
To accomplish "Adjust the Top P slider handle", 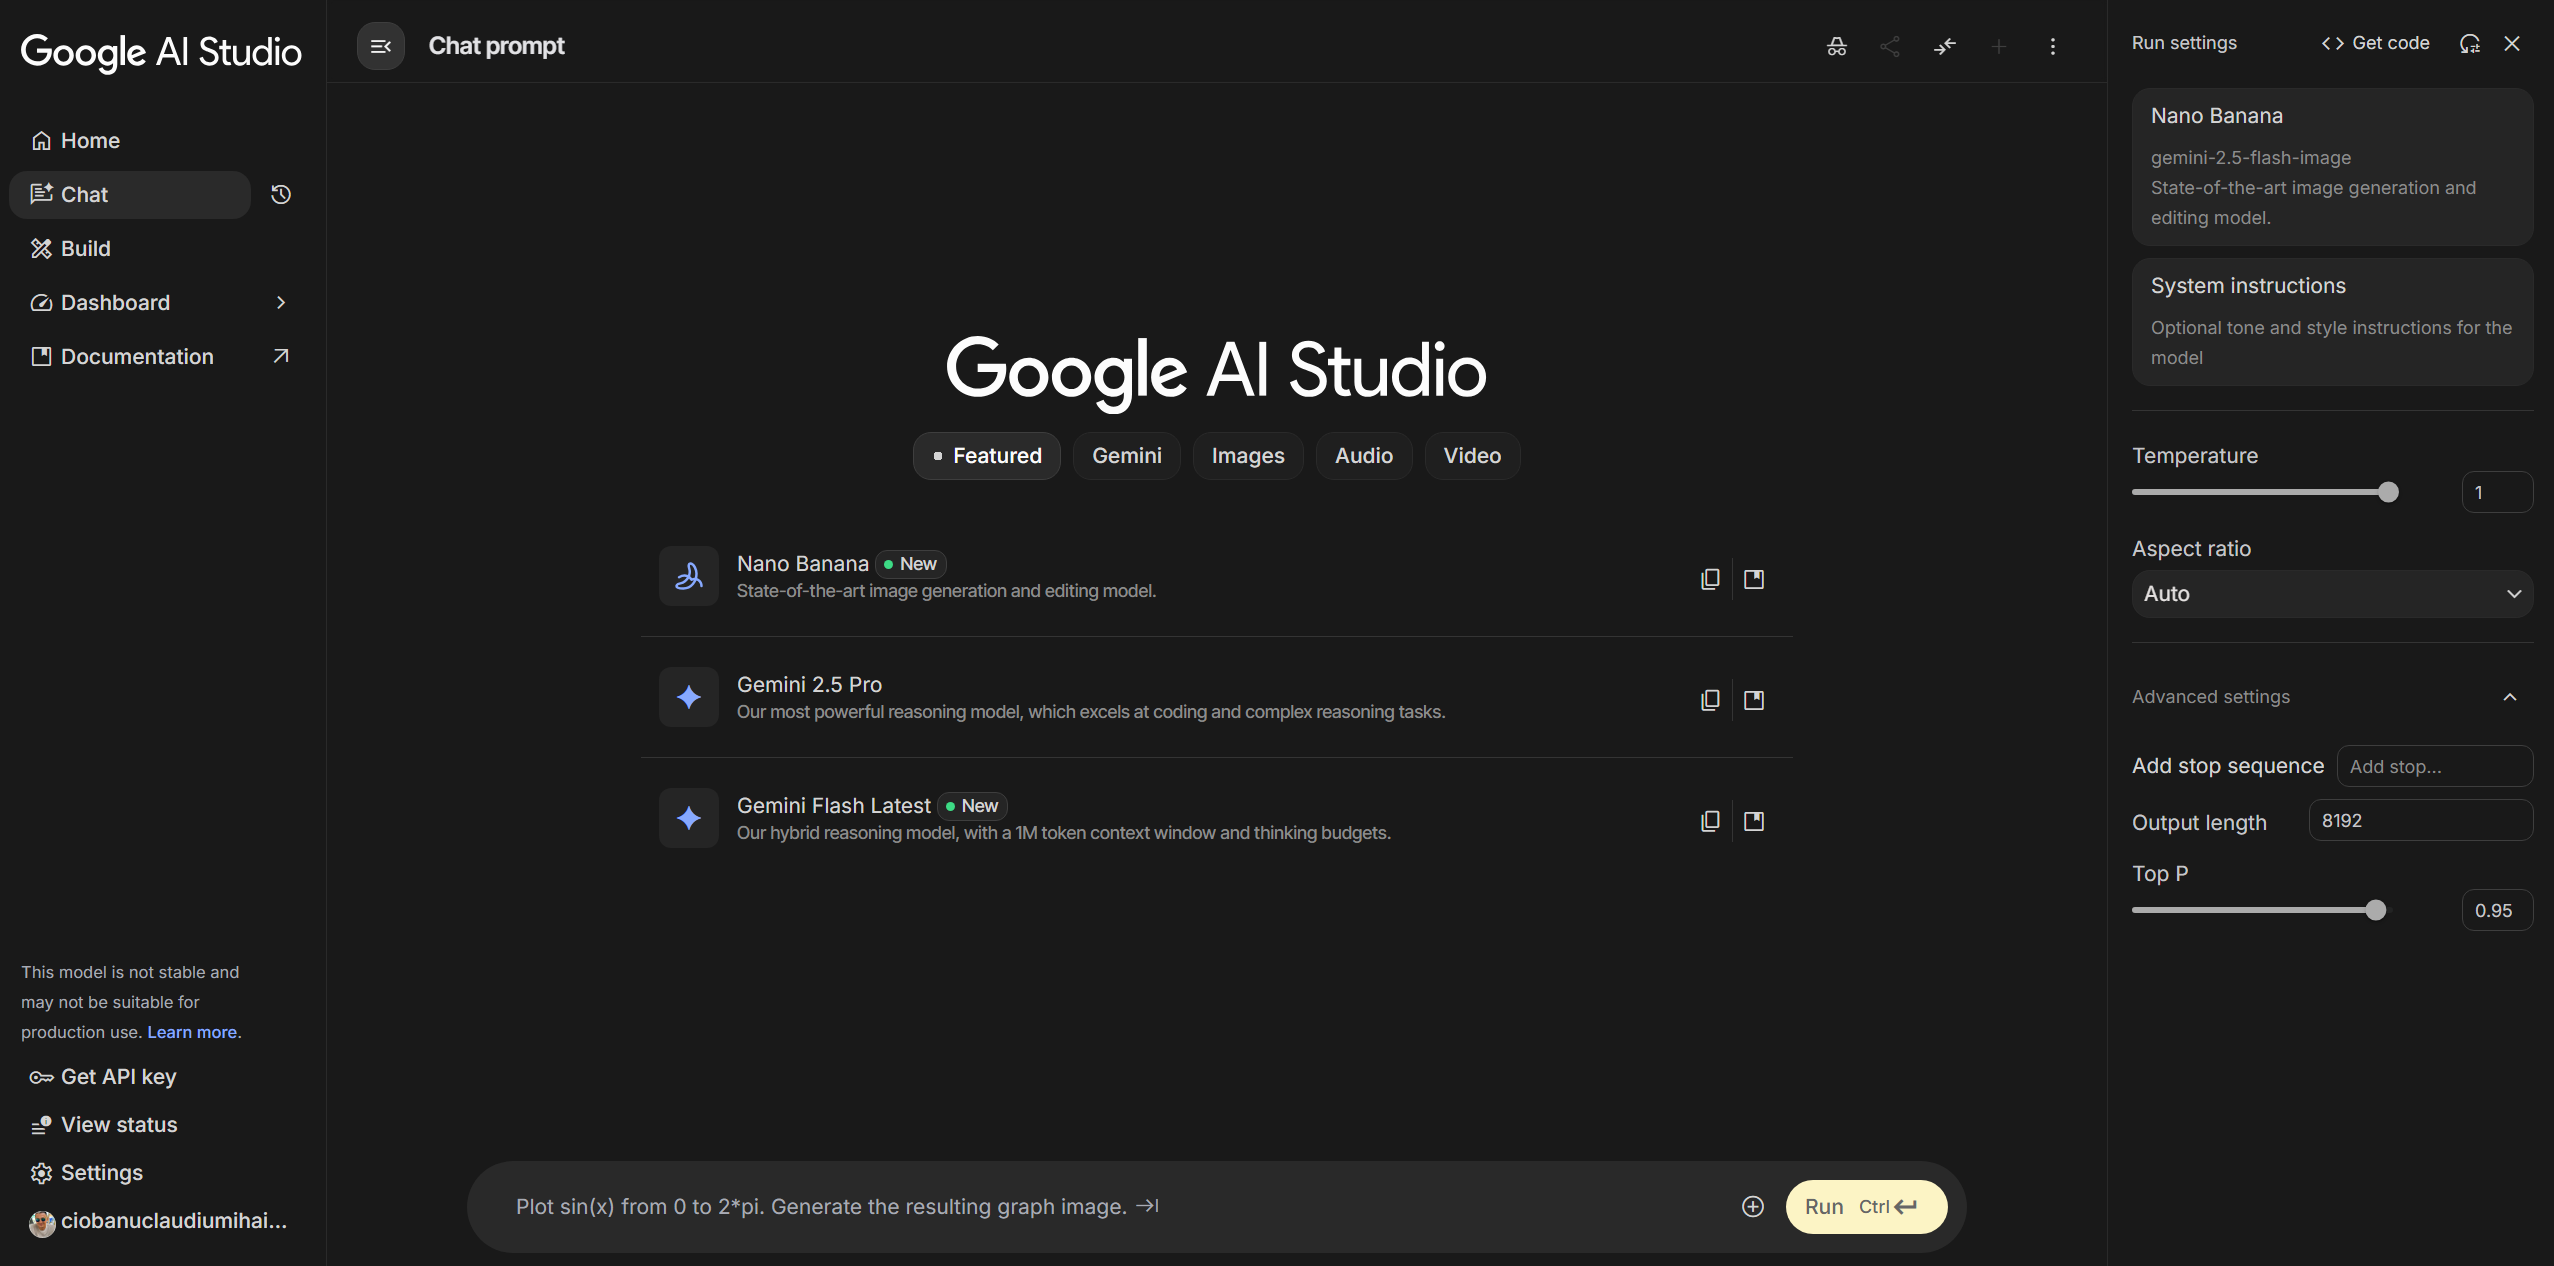I will [x=2376, y=910].
